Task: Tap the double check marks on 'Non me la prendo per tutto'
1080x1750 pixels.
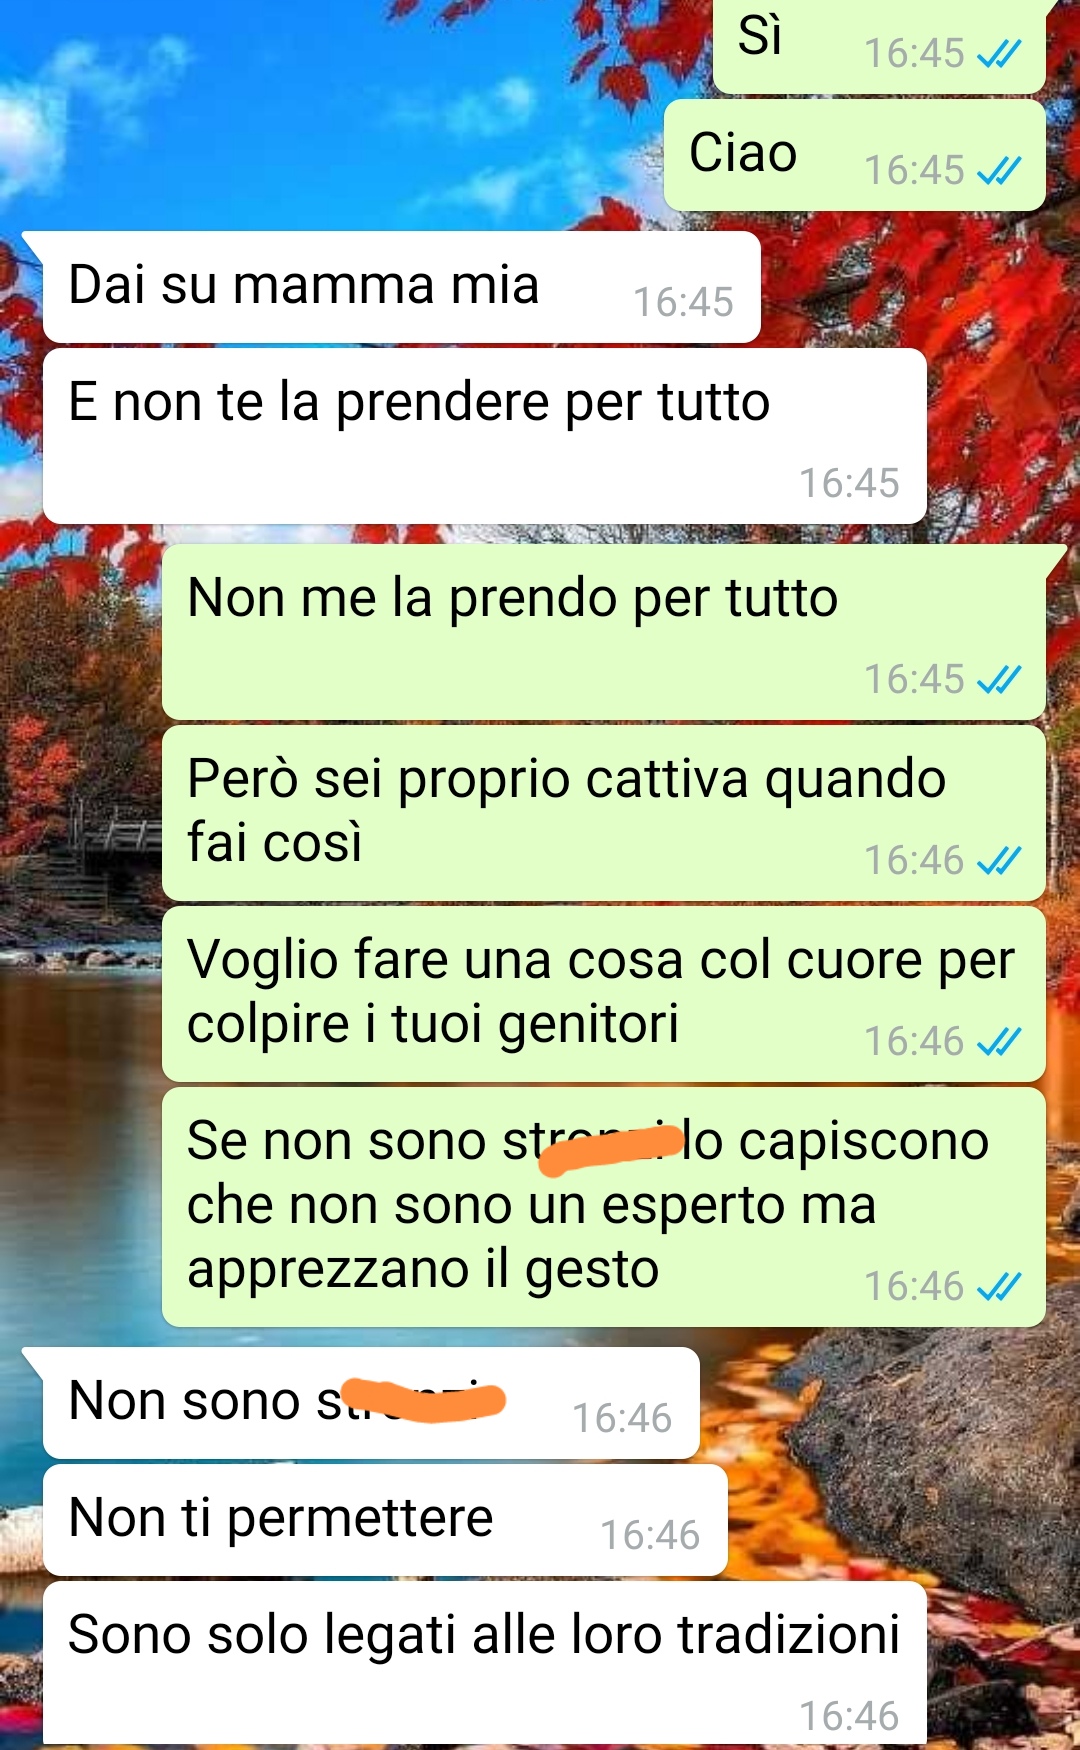Action: 998,680
